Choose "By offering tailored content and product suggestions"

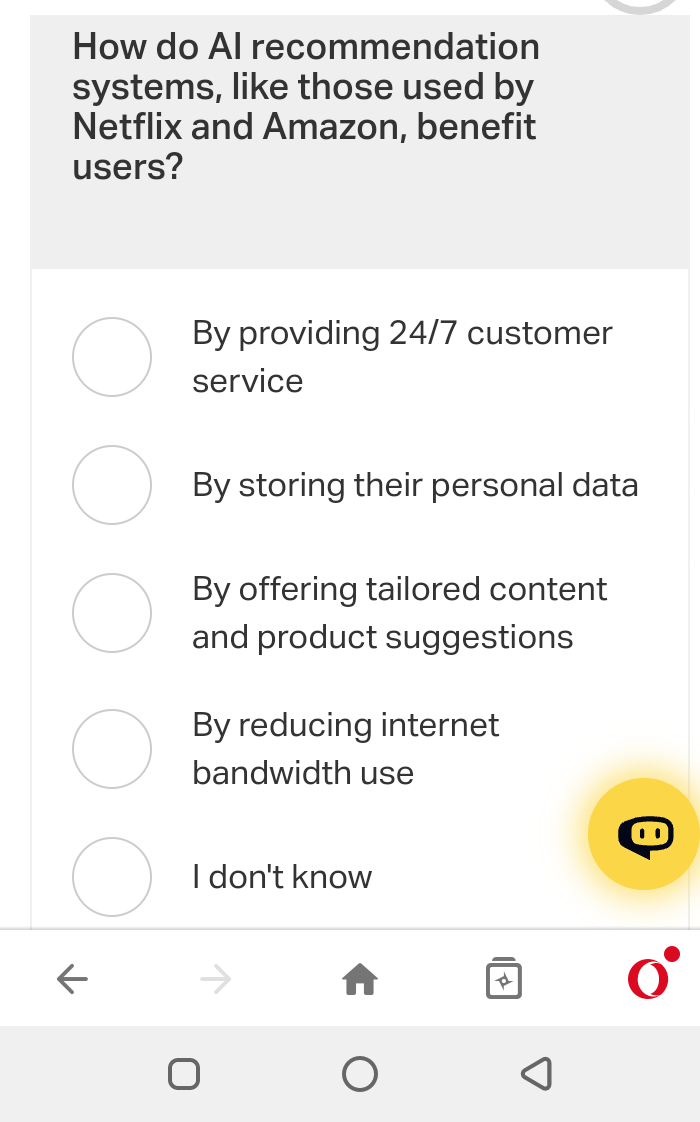(x=112, y=613)
